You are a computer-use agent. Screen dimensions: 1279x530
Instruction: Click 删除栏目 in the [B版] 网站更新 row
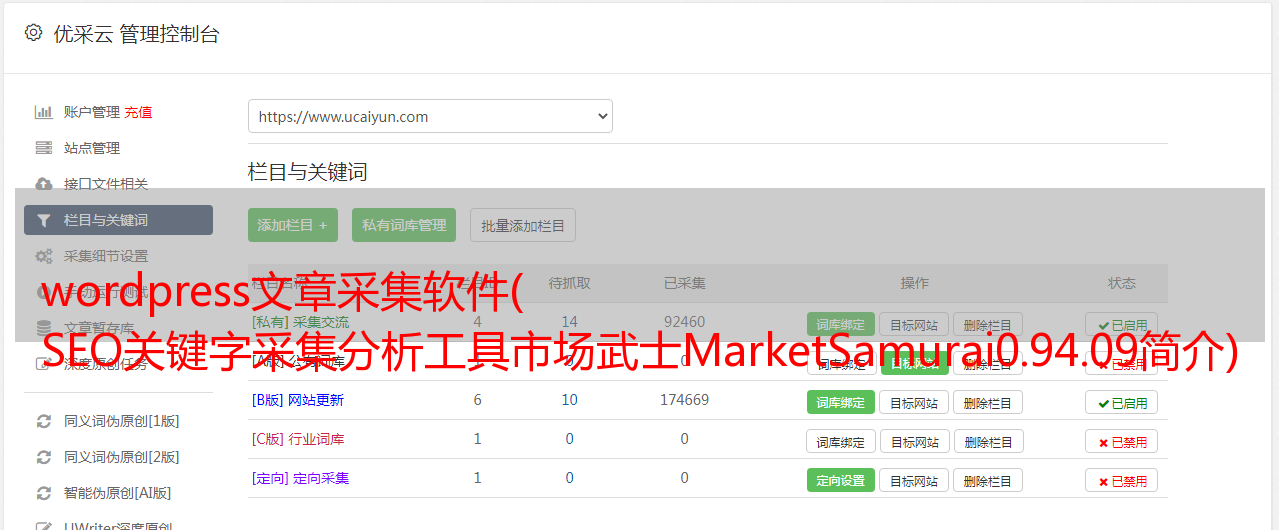pos(988,402)
